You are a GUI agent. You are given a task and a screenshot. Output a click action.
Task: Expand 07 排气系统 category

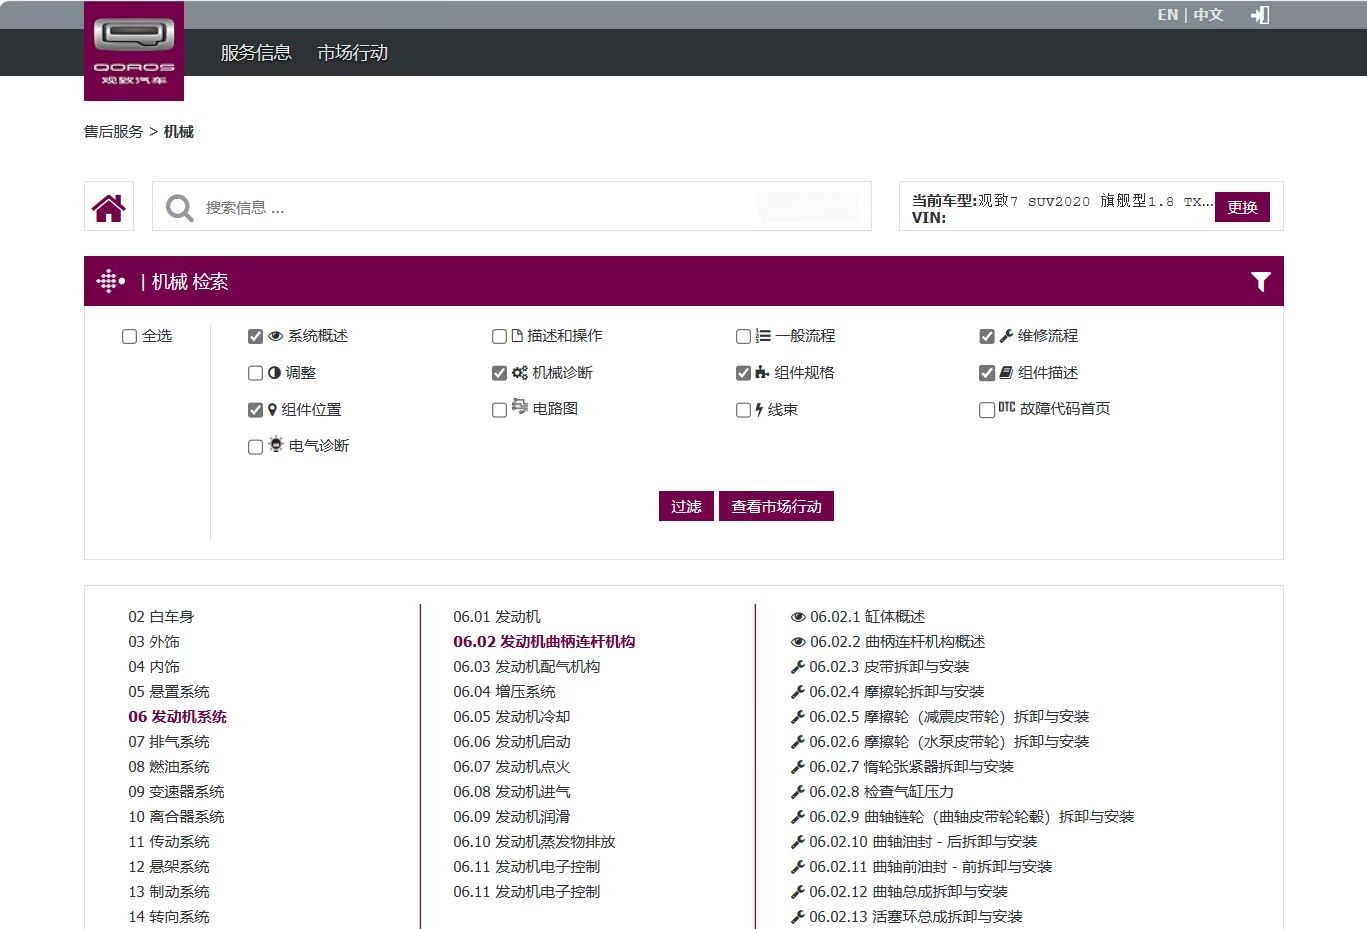click(168, 742)
